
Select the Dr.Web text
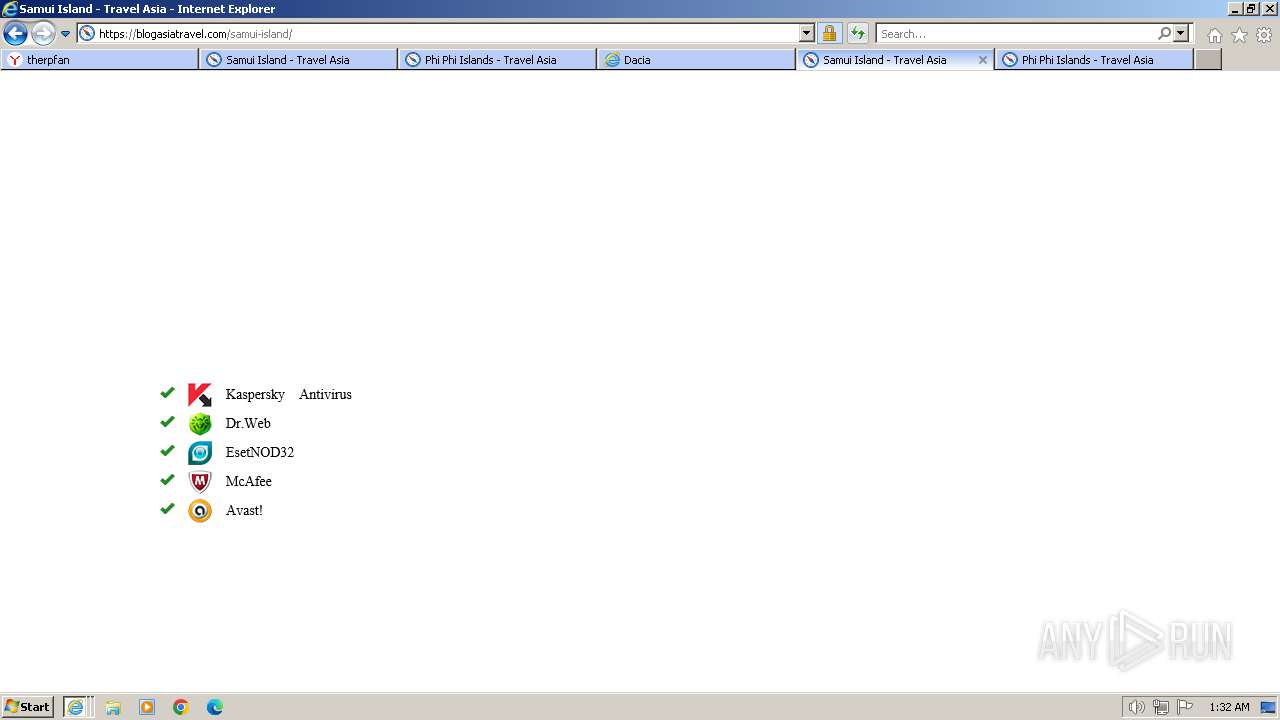(248, 424)
